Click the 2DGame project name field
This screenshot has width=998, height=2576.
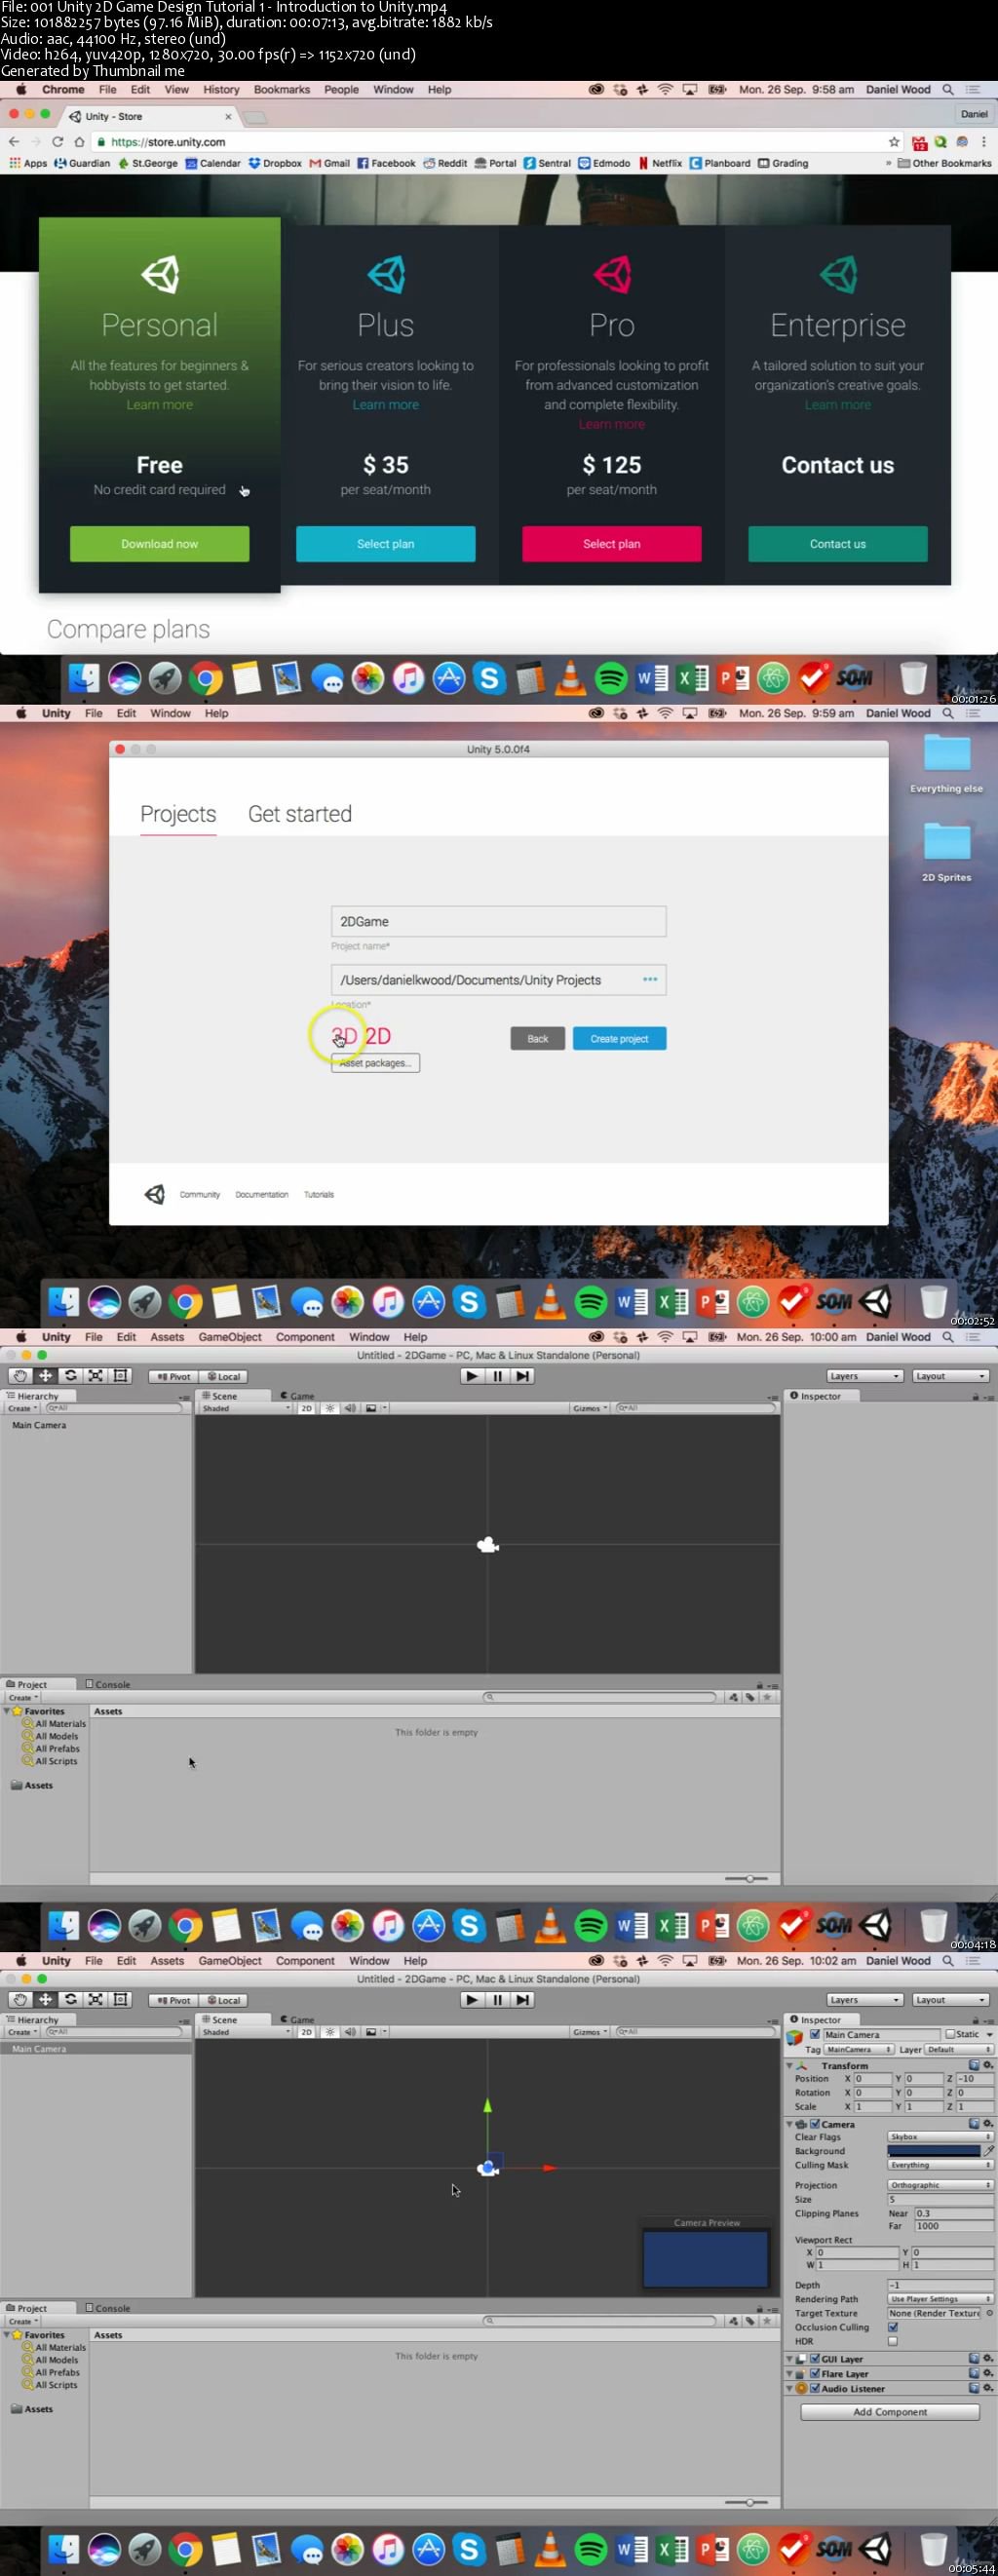(498, 921)
